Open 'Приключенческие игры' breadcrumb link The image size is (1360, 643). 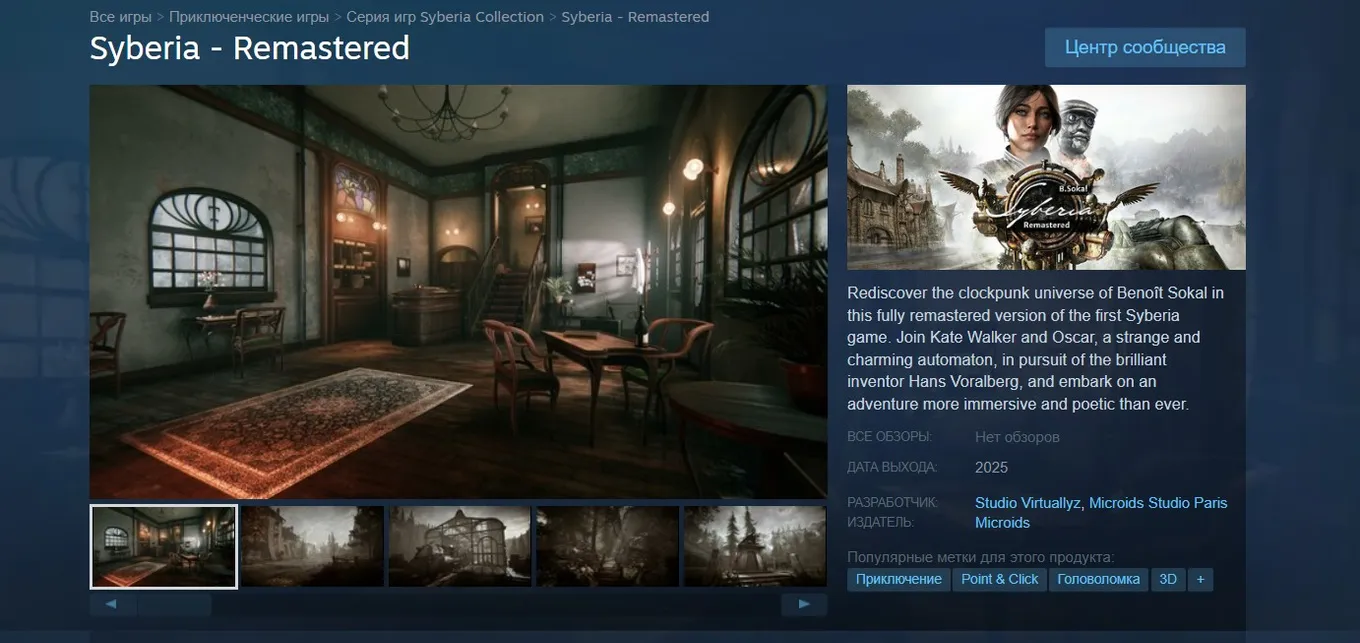(x=249, y=17)
